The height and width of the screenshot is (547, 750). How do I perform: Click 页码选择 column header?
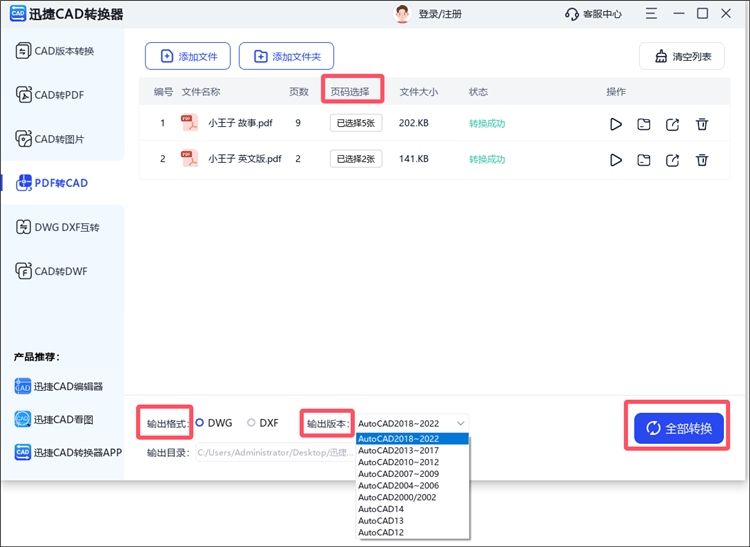click(x=350, y=91)
